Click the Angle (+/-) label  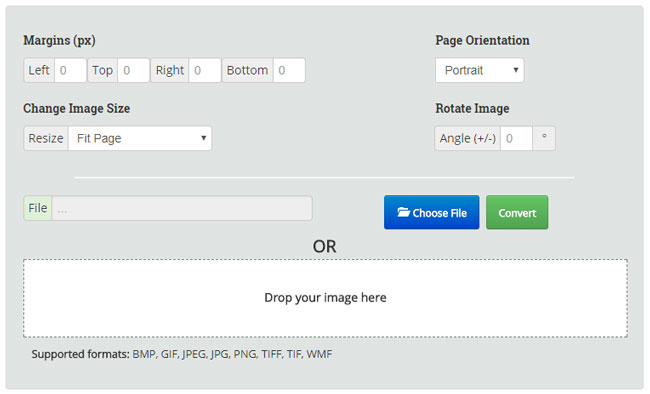pos(468,138)
